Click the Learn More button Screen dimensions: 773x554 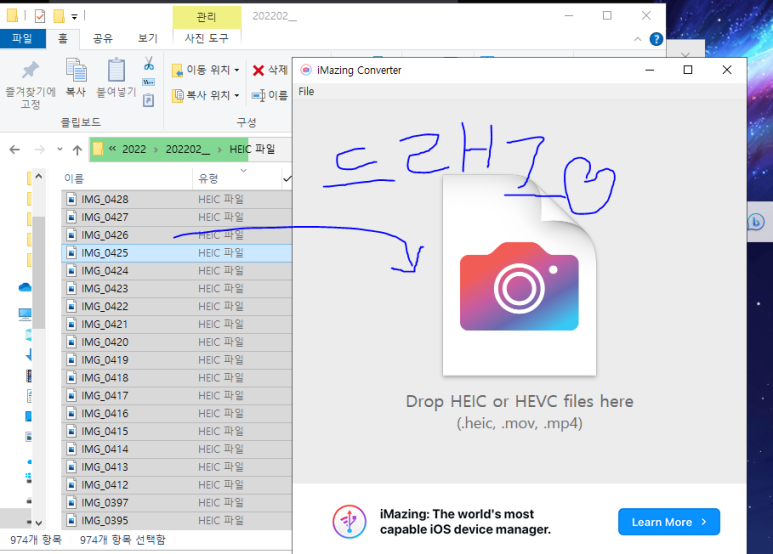[x=669, y=522]
